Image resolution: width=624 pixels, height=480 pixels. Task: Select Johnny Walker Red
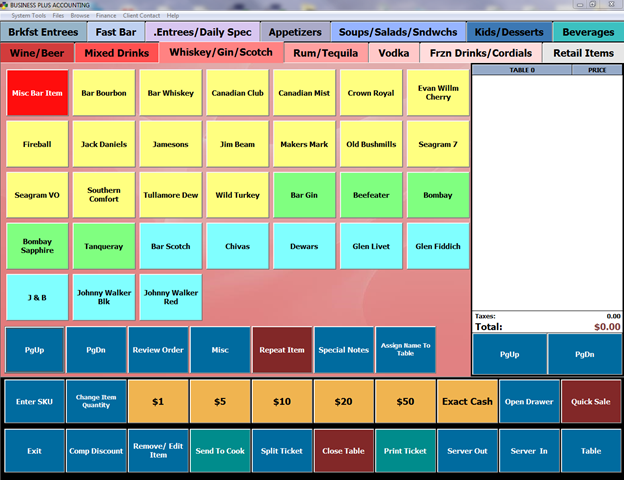coord(171,297)
